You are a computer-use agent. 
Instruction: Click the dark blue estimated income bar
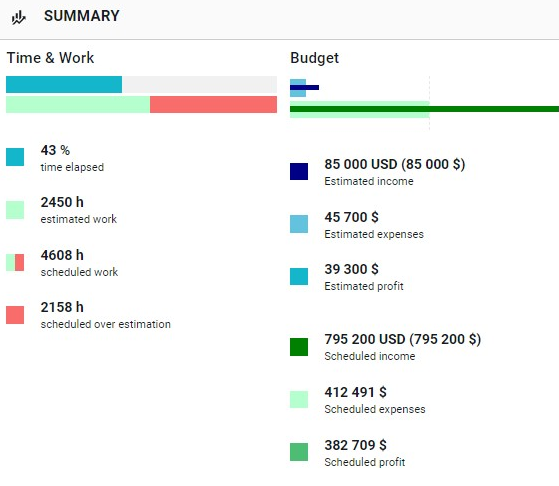[304, 87]
